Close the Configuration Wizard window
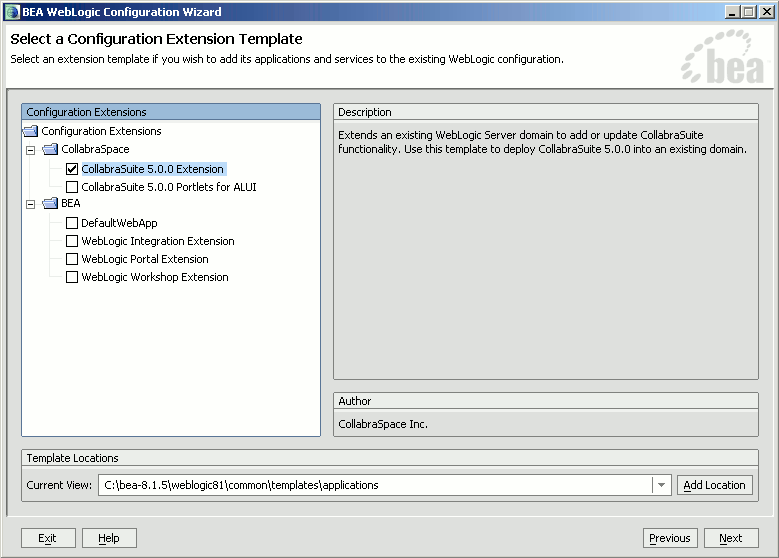The image size is (779, 558). 767,12
